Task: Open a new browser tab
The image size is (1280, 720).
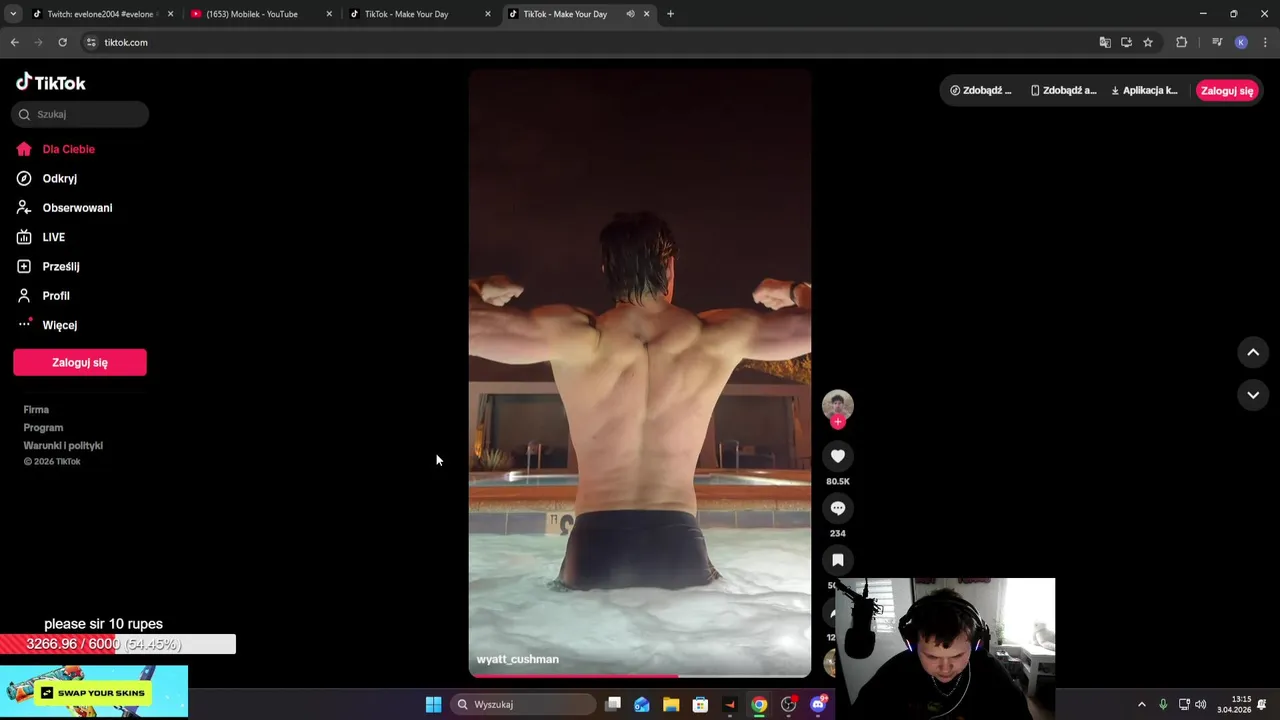Action: click(x=670, y=14)
